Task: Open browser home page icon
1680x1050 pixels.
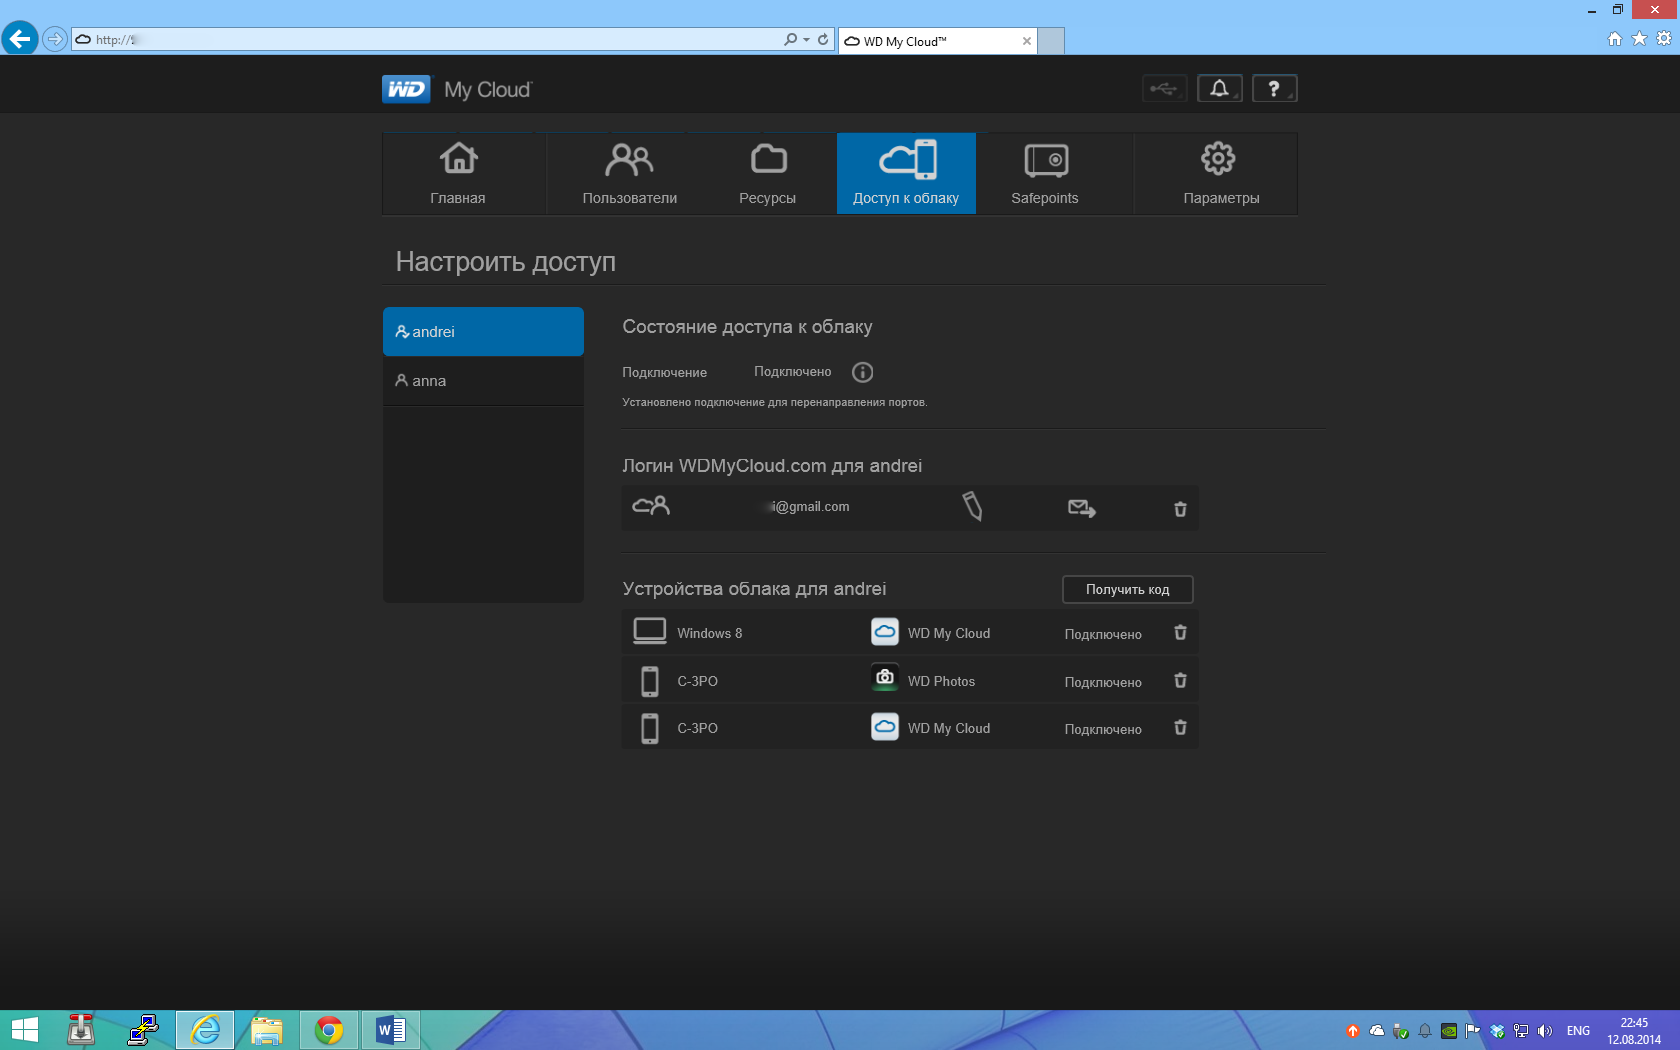Action: click(1614, 39)
